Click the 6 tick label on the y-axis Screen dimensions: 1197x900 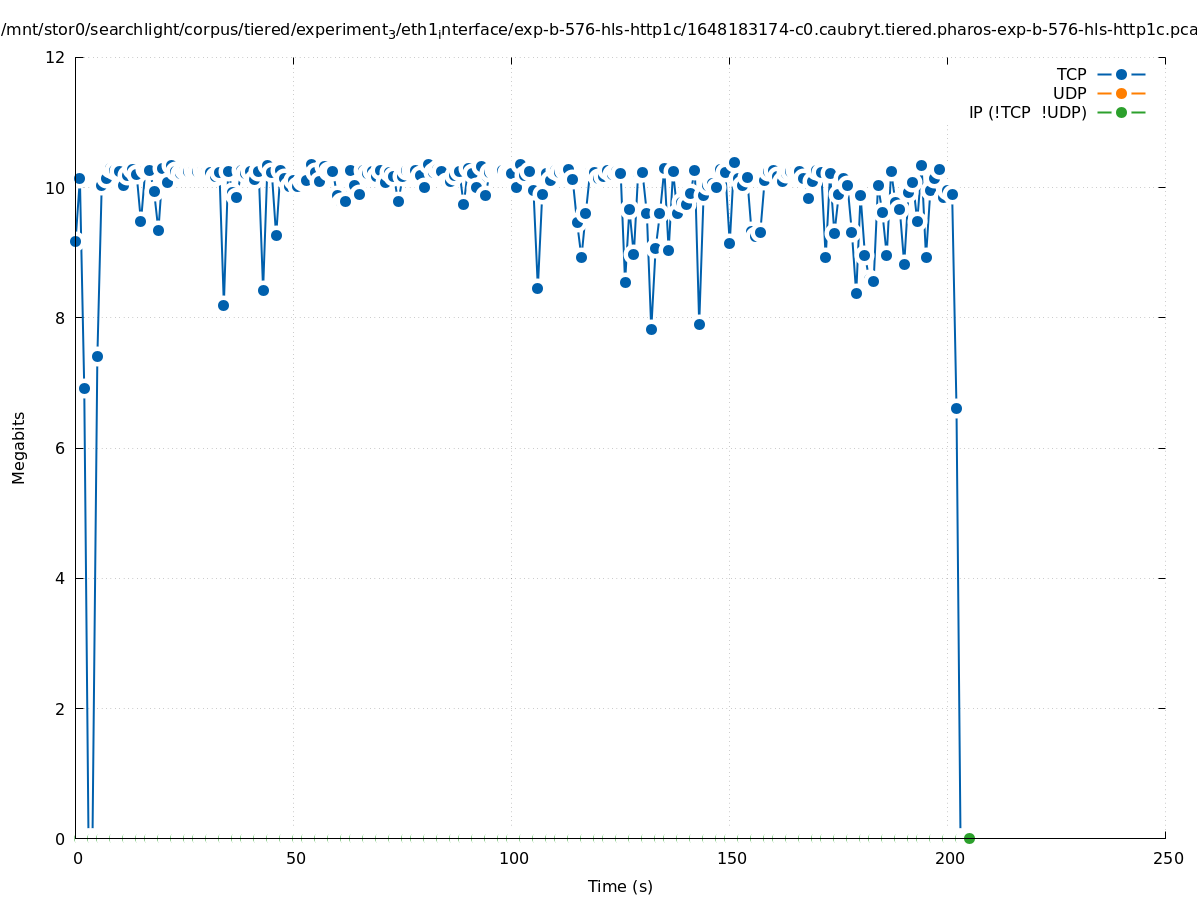coord(60,448)
